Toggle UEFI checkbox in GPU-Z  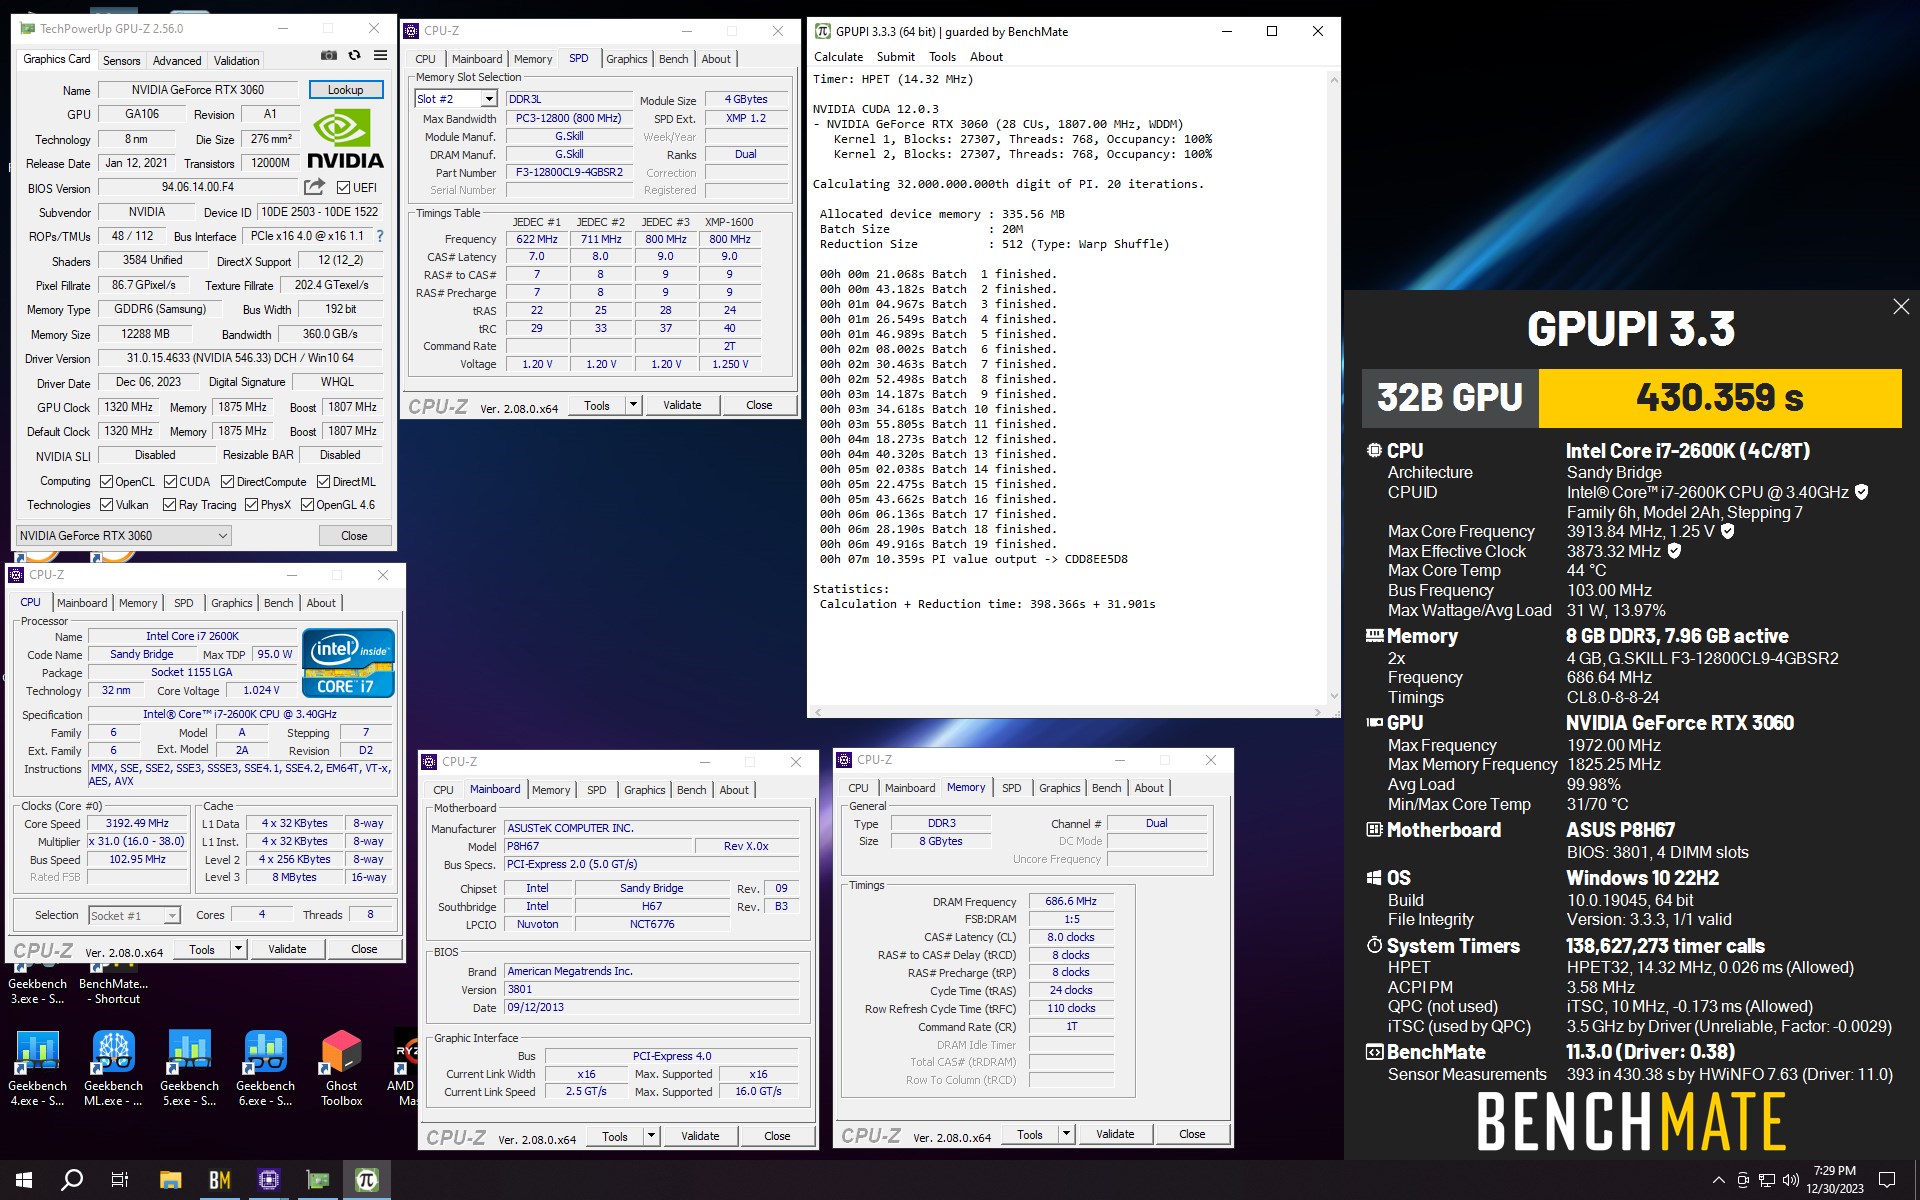343,188
